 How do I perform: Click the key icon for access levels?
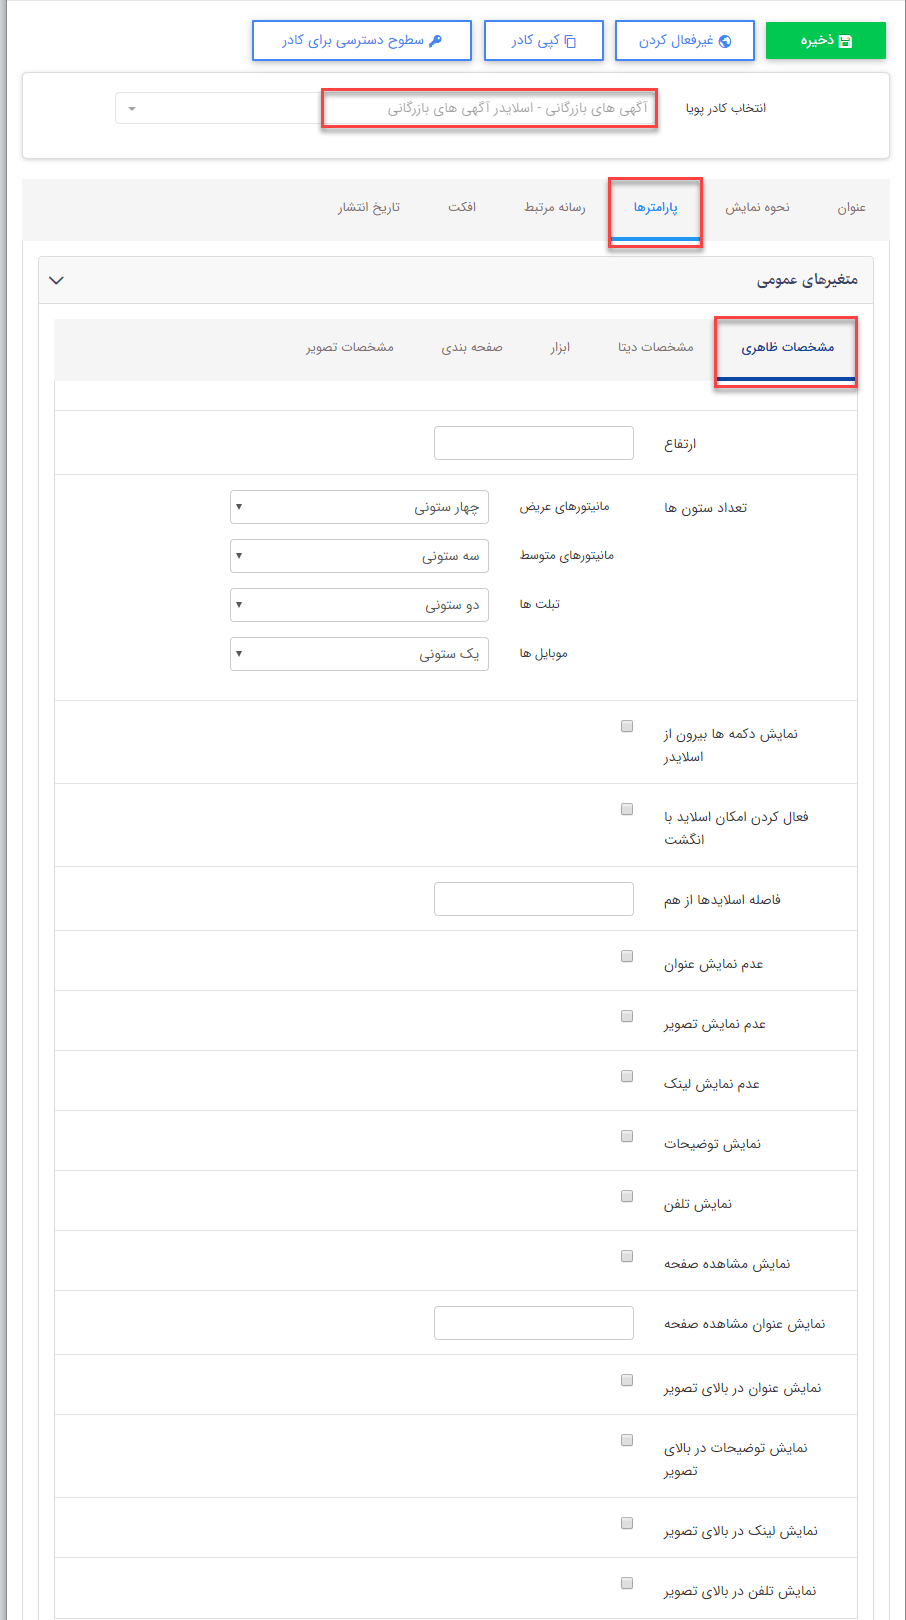tap(435, 41)
